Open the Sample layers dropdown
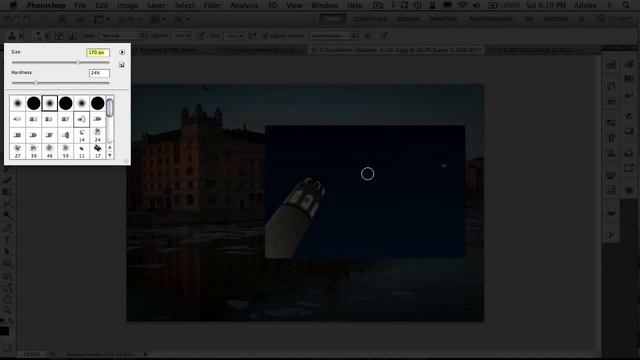The height and width of the screenshot is (360, 640). [333, 36]
